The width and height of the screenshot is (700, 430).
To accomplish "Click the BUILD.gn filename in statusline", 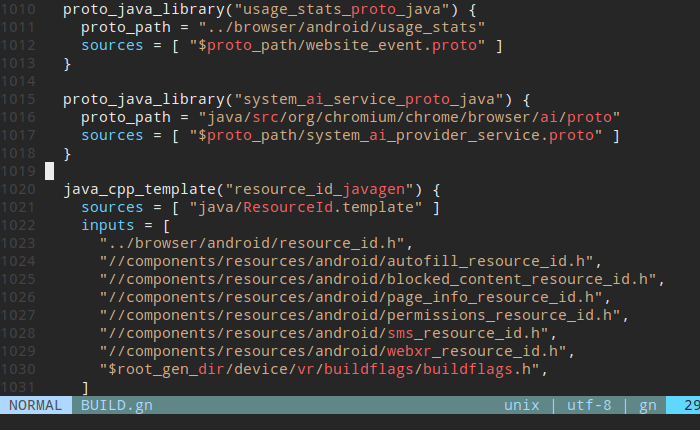I will tap(117, 405).
